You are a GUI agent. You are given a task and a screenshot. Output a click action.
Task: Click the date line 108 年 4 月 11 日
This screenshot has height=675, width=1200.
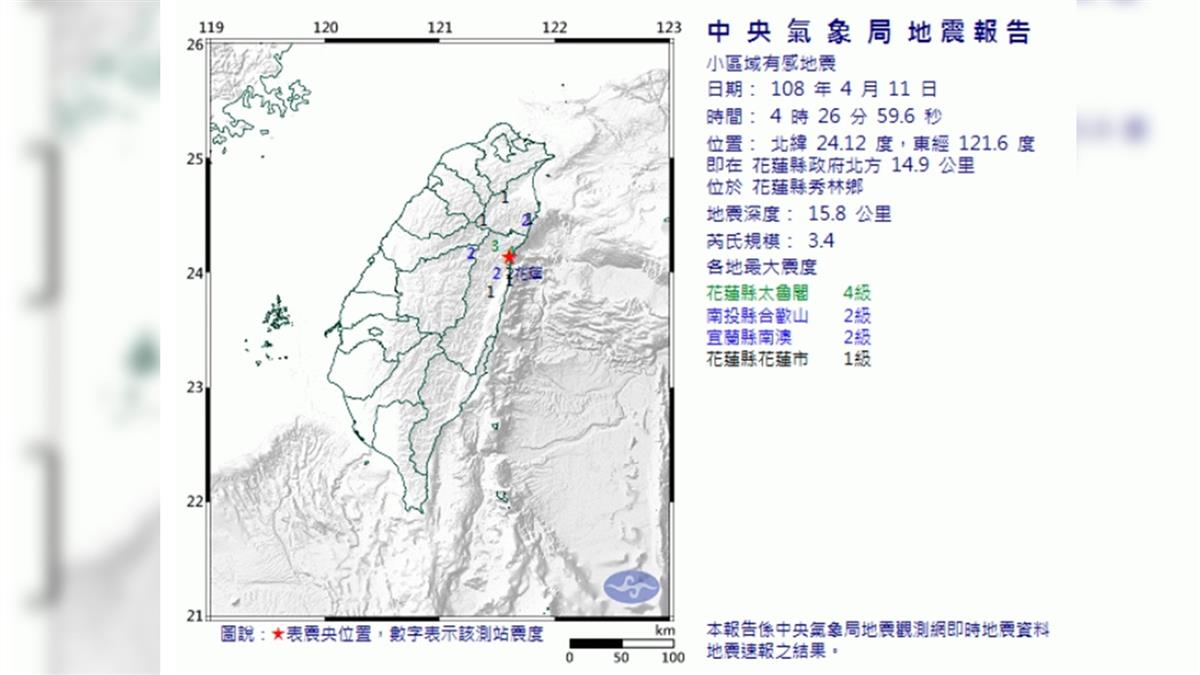point(822,90)
